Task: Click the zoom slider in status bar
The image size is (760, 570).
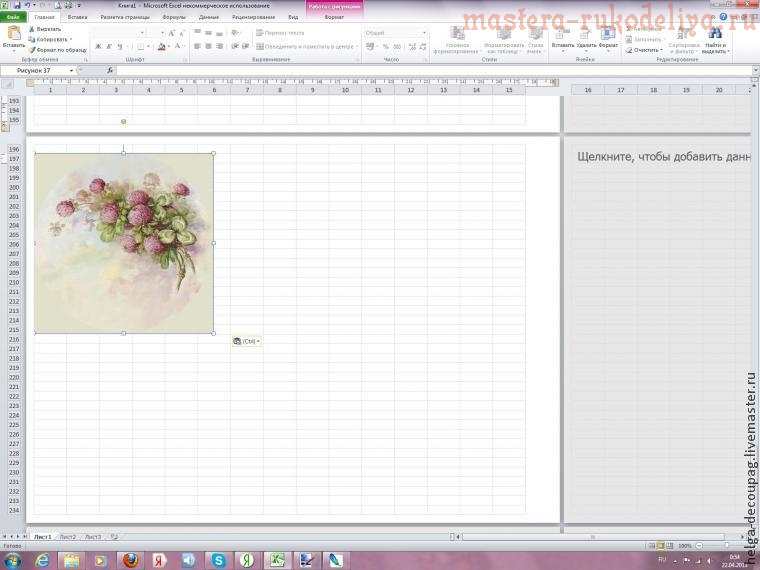Action: coord(725,546)
